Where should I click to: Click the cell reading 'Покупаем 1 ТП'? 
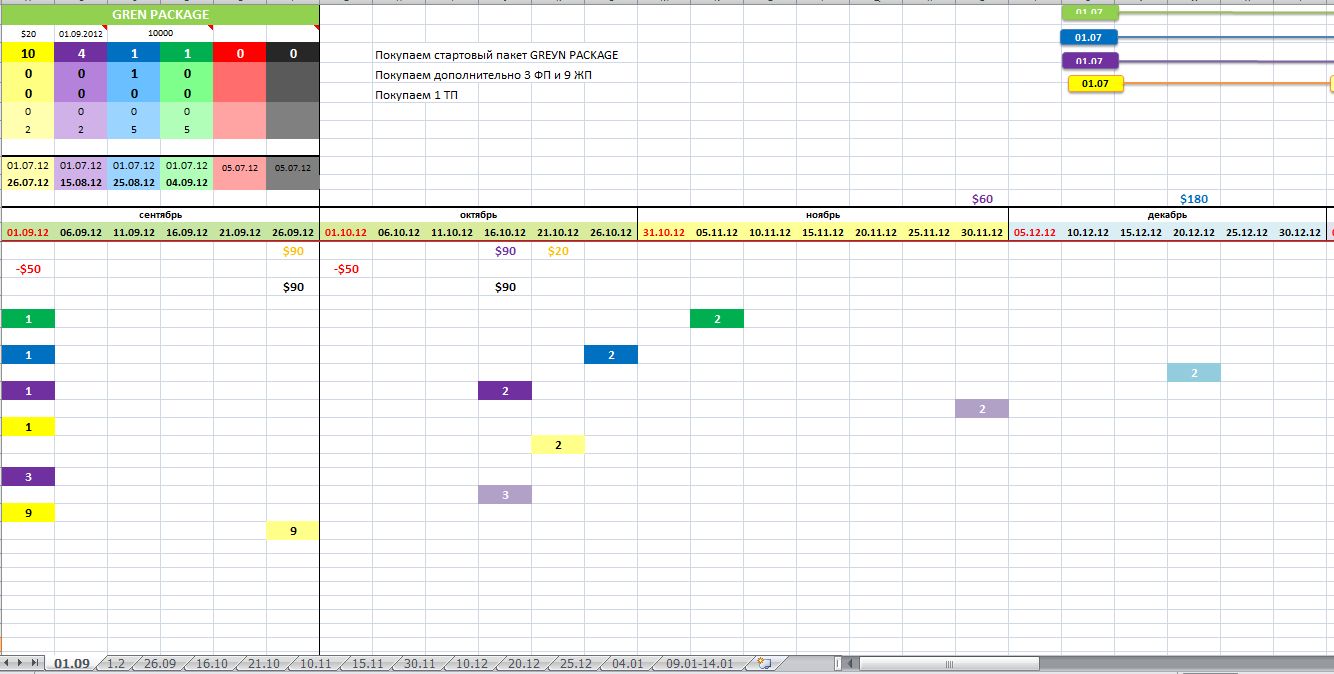pyautogui.click(x=417, y=95)
